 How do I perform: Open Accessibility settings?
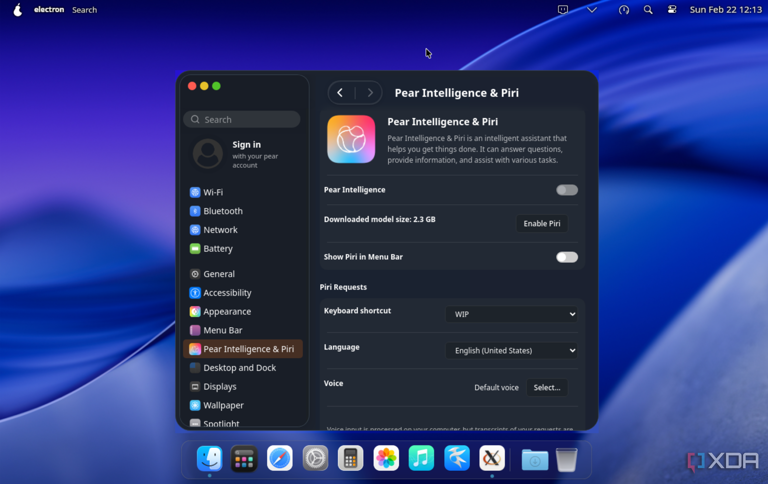point(243,293)
